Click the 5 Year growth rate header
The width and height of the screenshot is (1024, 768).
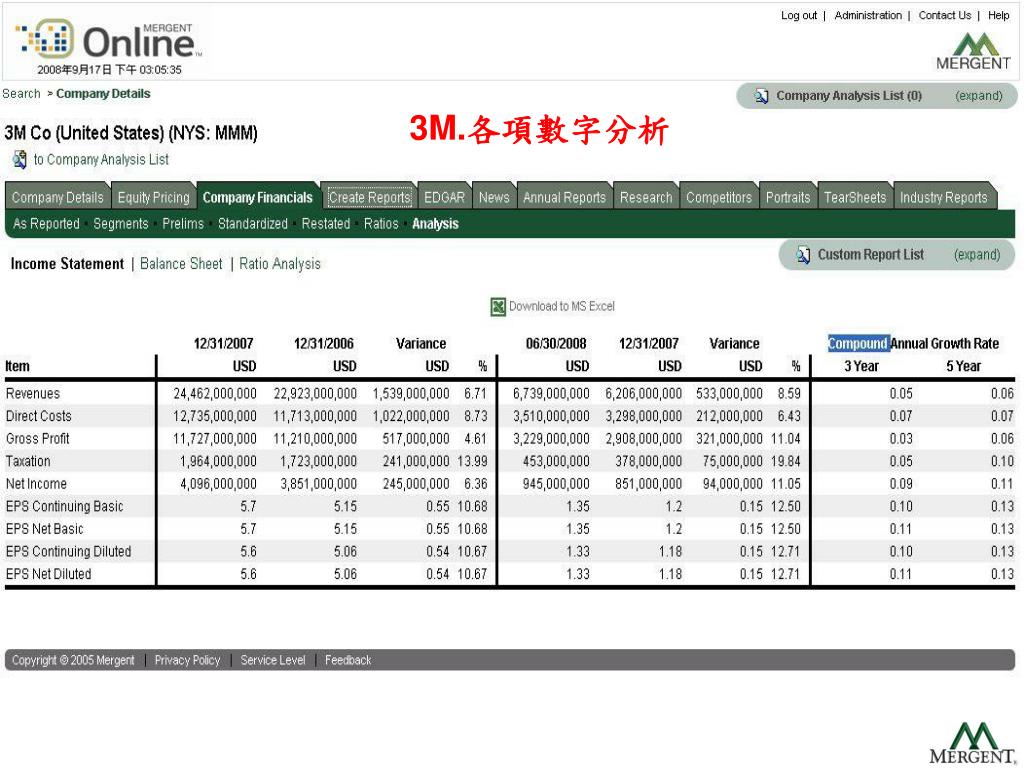(963, 366)
